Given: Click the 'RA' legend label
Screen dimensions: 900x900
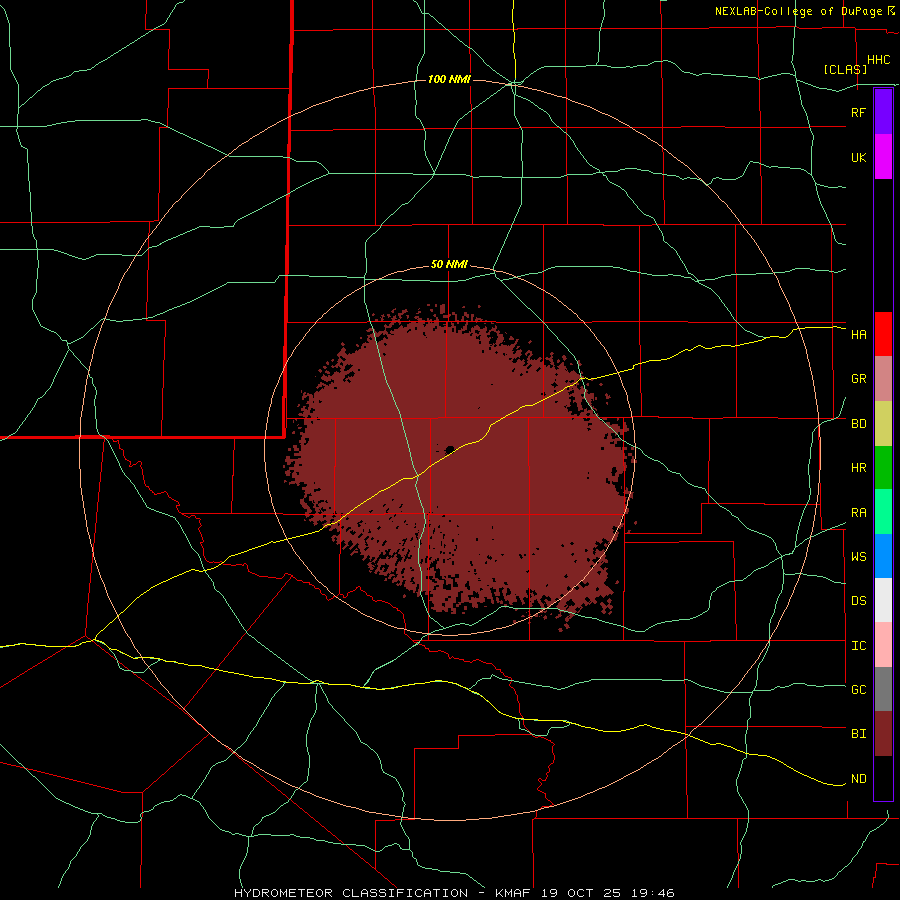Looking at the screenshot, I should click(858, 513).
